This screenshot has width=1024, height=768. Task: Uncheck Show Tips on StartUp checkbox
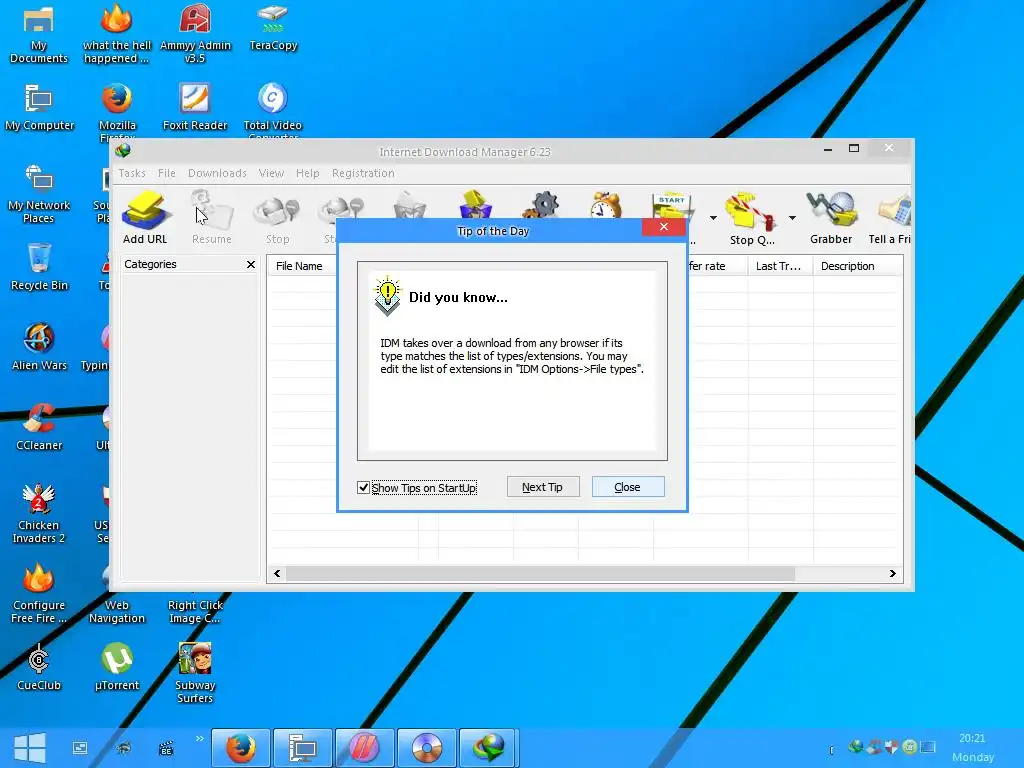363,487
